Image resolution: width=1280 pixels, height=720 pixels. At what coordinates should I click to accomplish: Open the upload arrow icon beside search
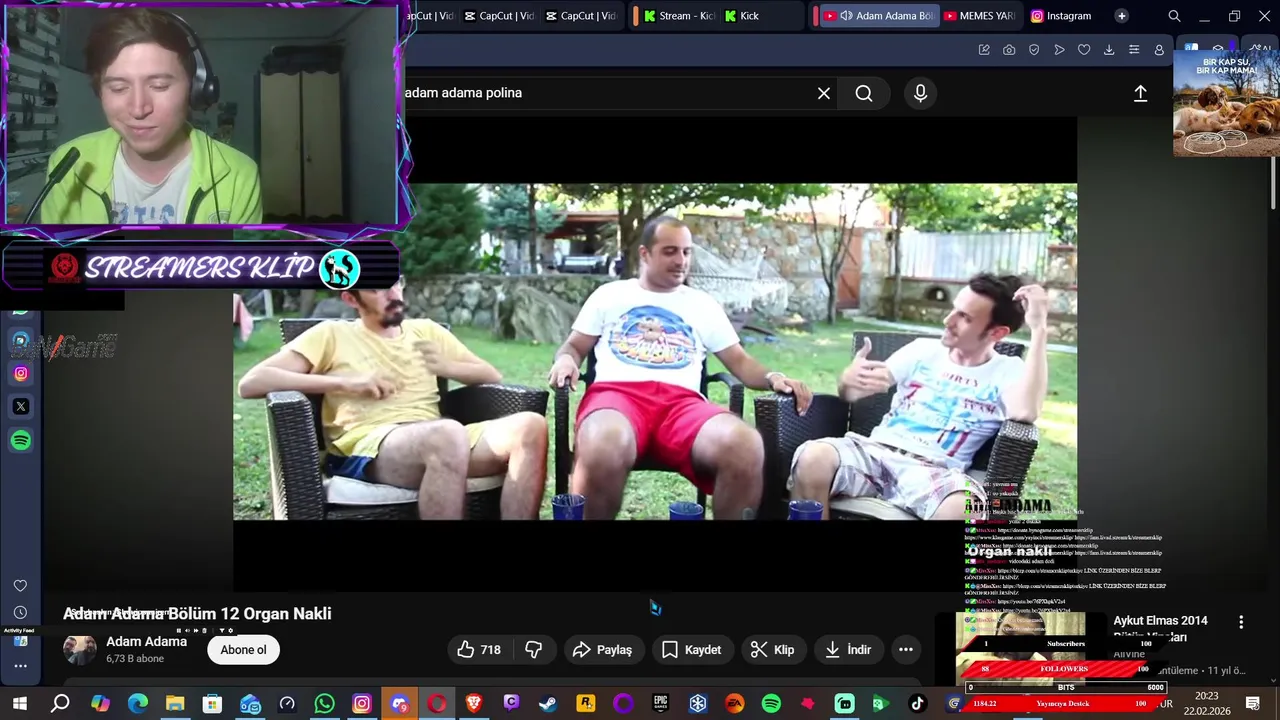tap(1140, 93)
